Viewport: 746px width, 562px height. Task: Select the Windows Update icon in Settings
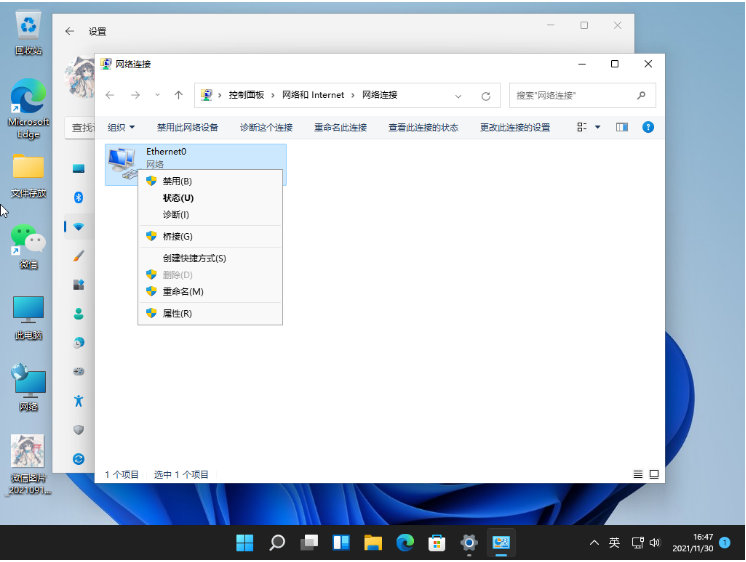(x=79, y=459)
